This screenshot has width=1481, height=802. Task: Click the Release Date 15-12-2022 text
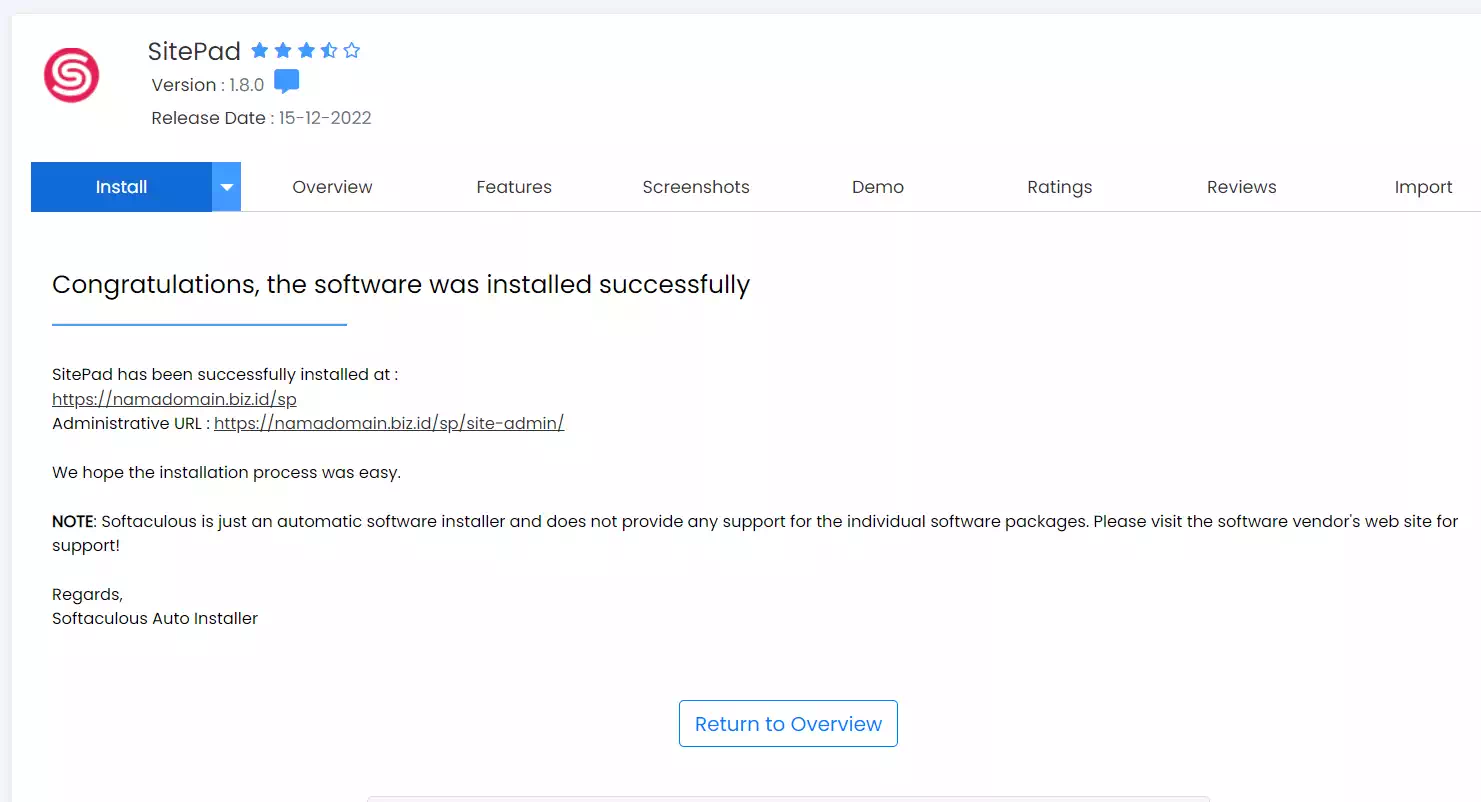pyautogui.click(x=262, y=118)
